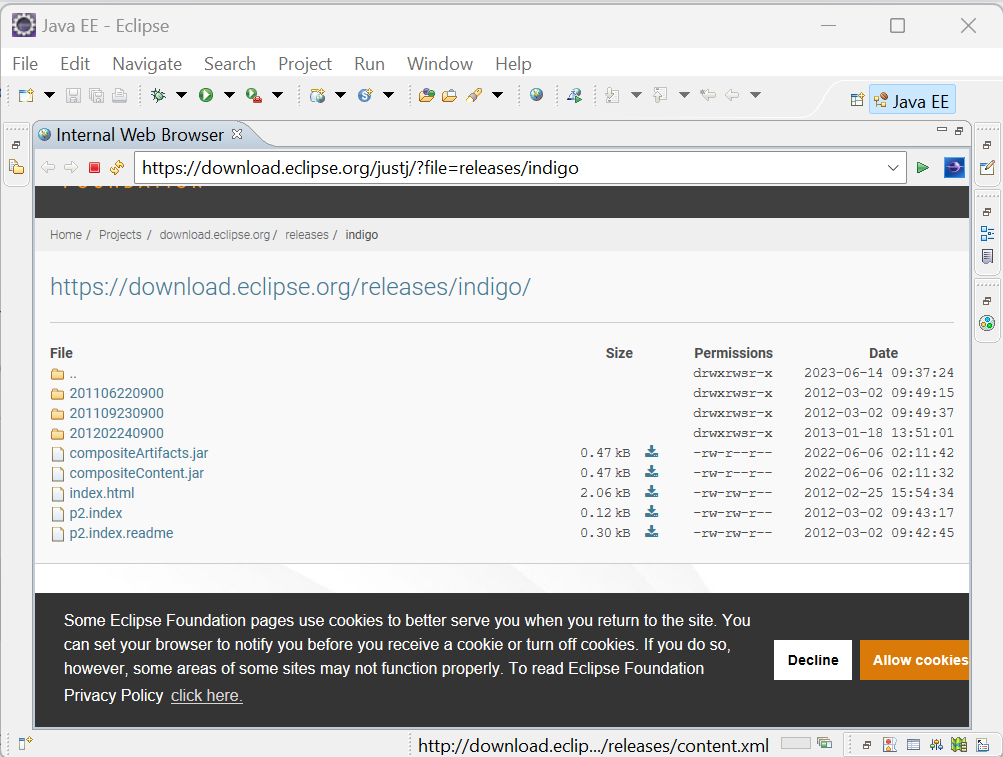Select the Internal Web Browser tab
This screenshot has width=1003, height=757.
pyautogui.click(x=139, y=135)
